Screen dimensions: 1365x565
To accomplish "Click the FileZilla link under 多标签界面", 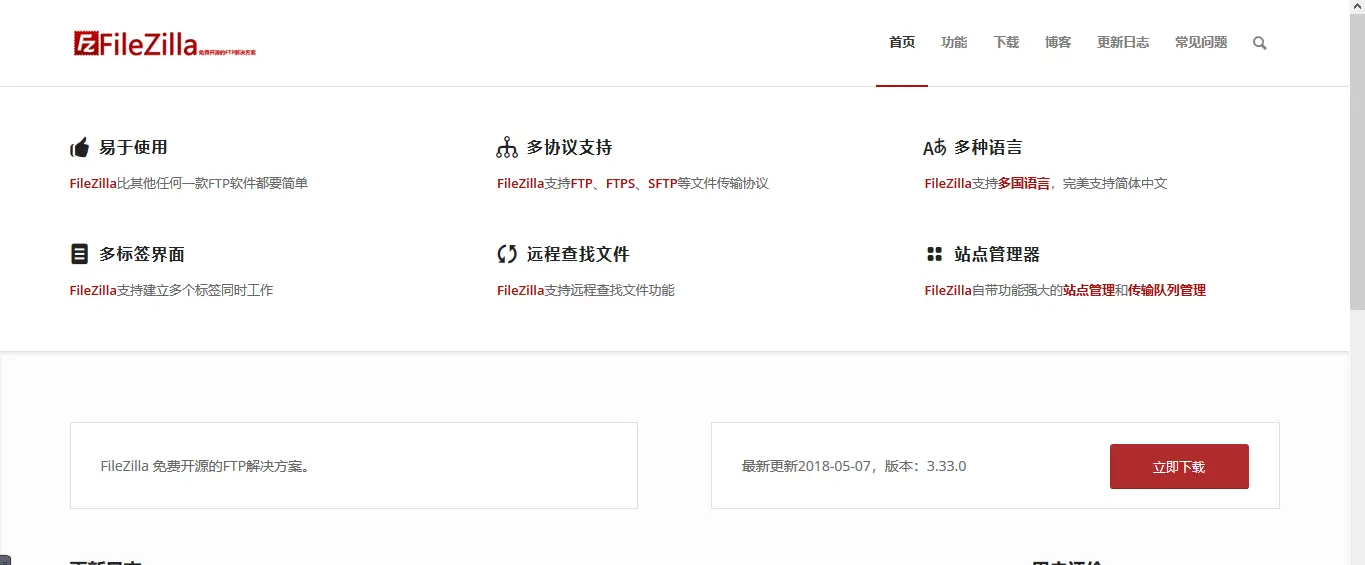I will [93, 291].
